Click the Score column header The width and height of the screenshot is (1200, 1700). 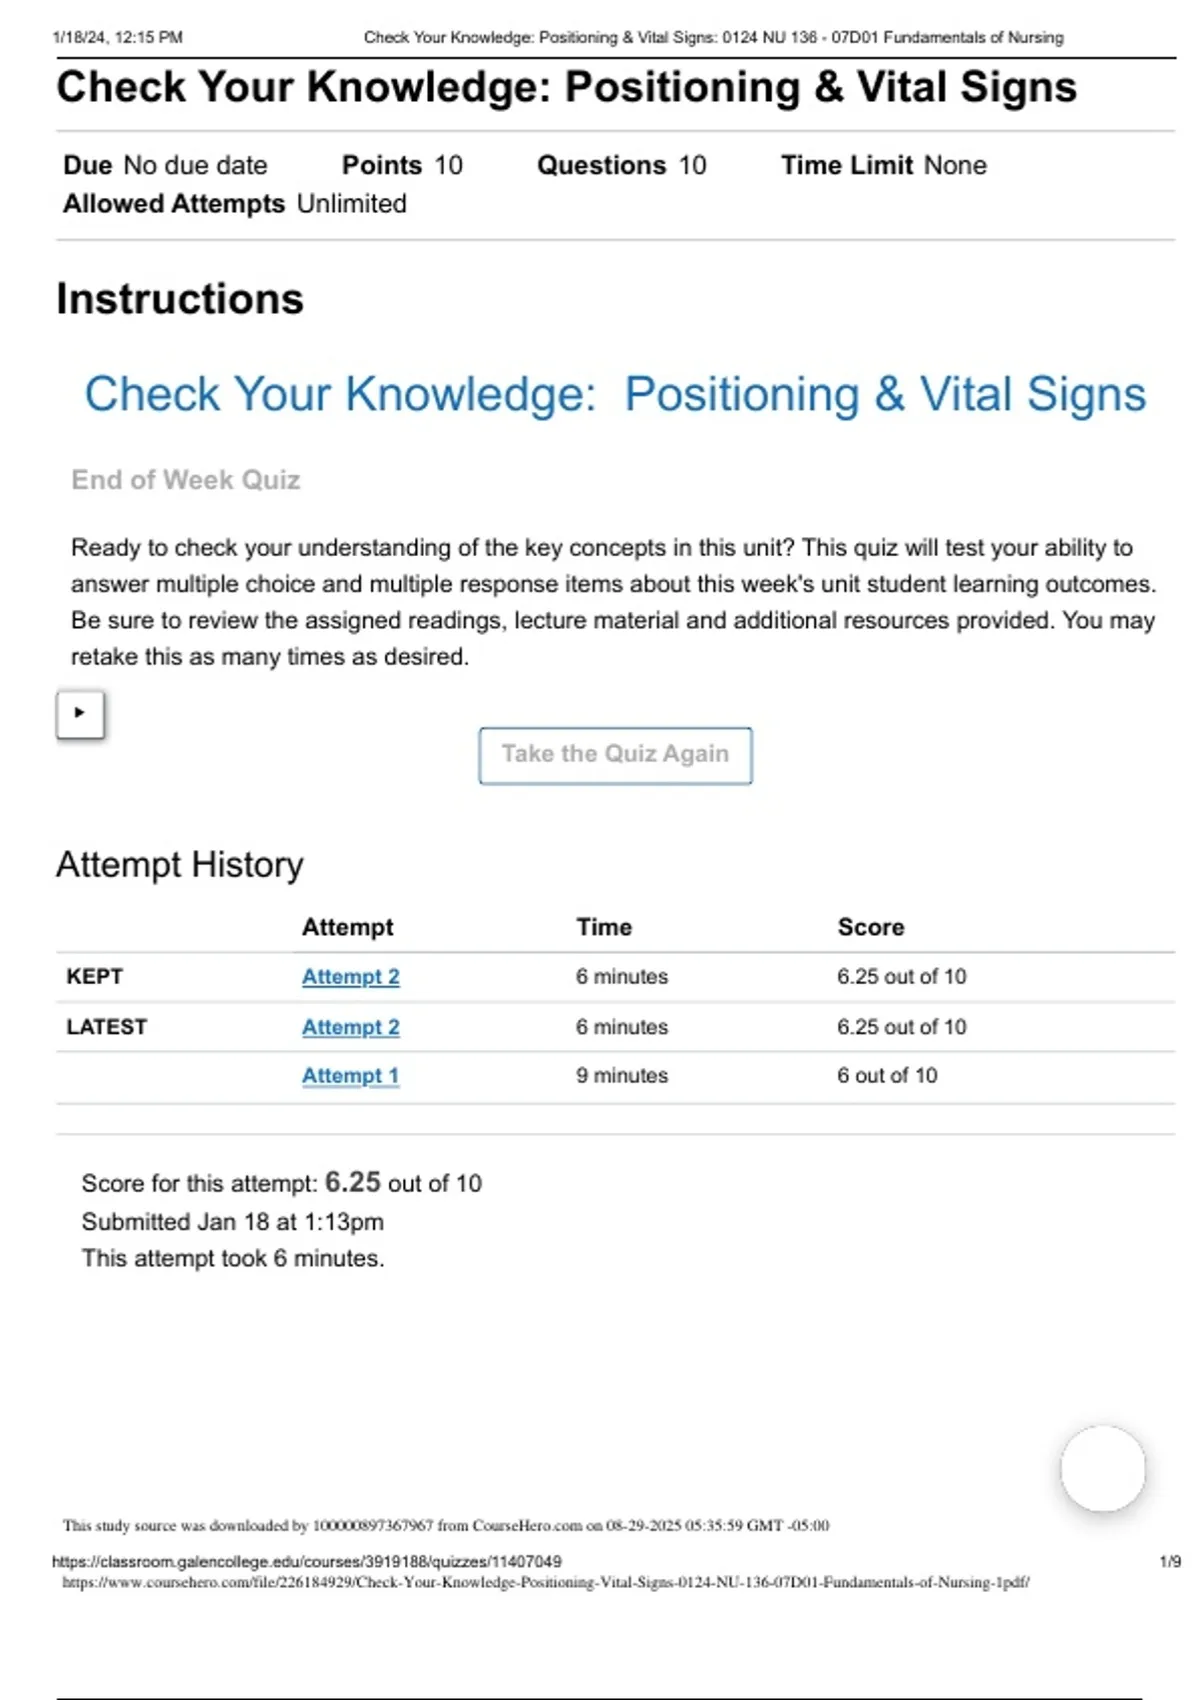point(870,927)
